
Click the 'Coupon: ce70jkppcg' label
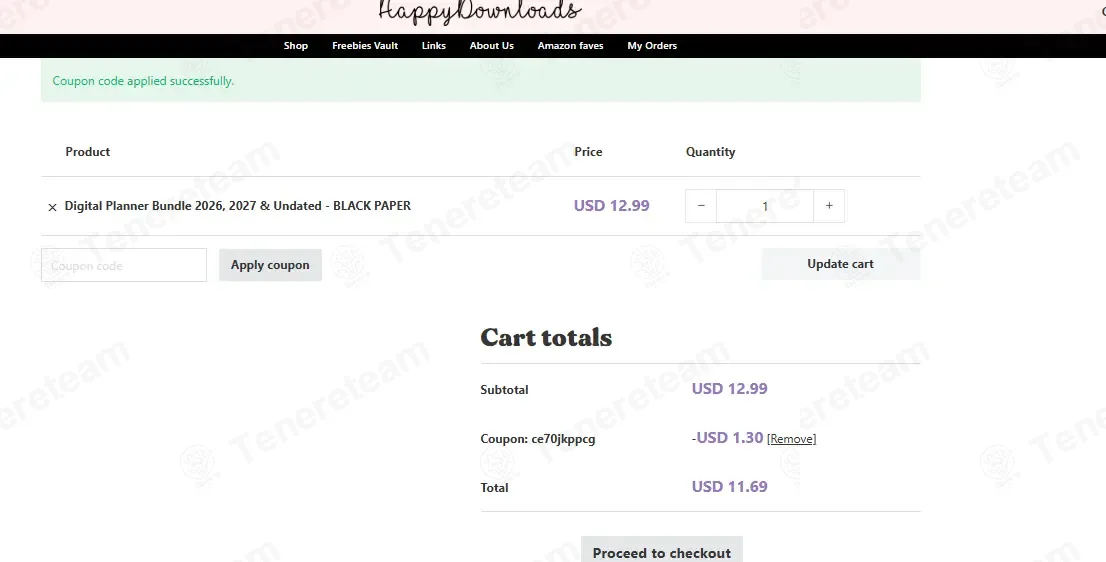pos(537,439)
